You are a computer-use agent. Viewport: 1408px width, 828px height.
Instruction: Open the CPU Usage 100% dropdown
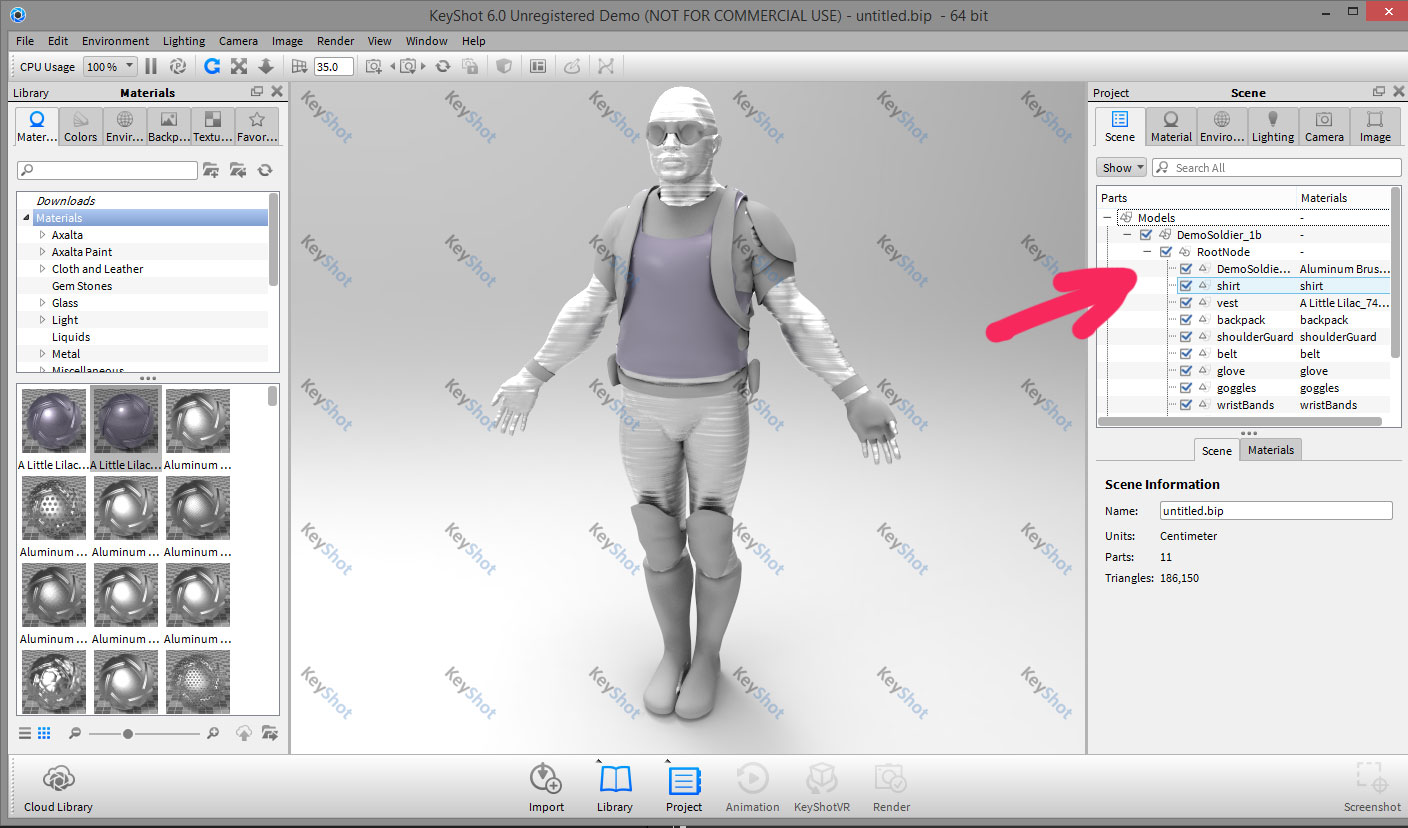point(110,67)
